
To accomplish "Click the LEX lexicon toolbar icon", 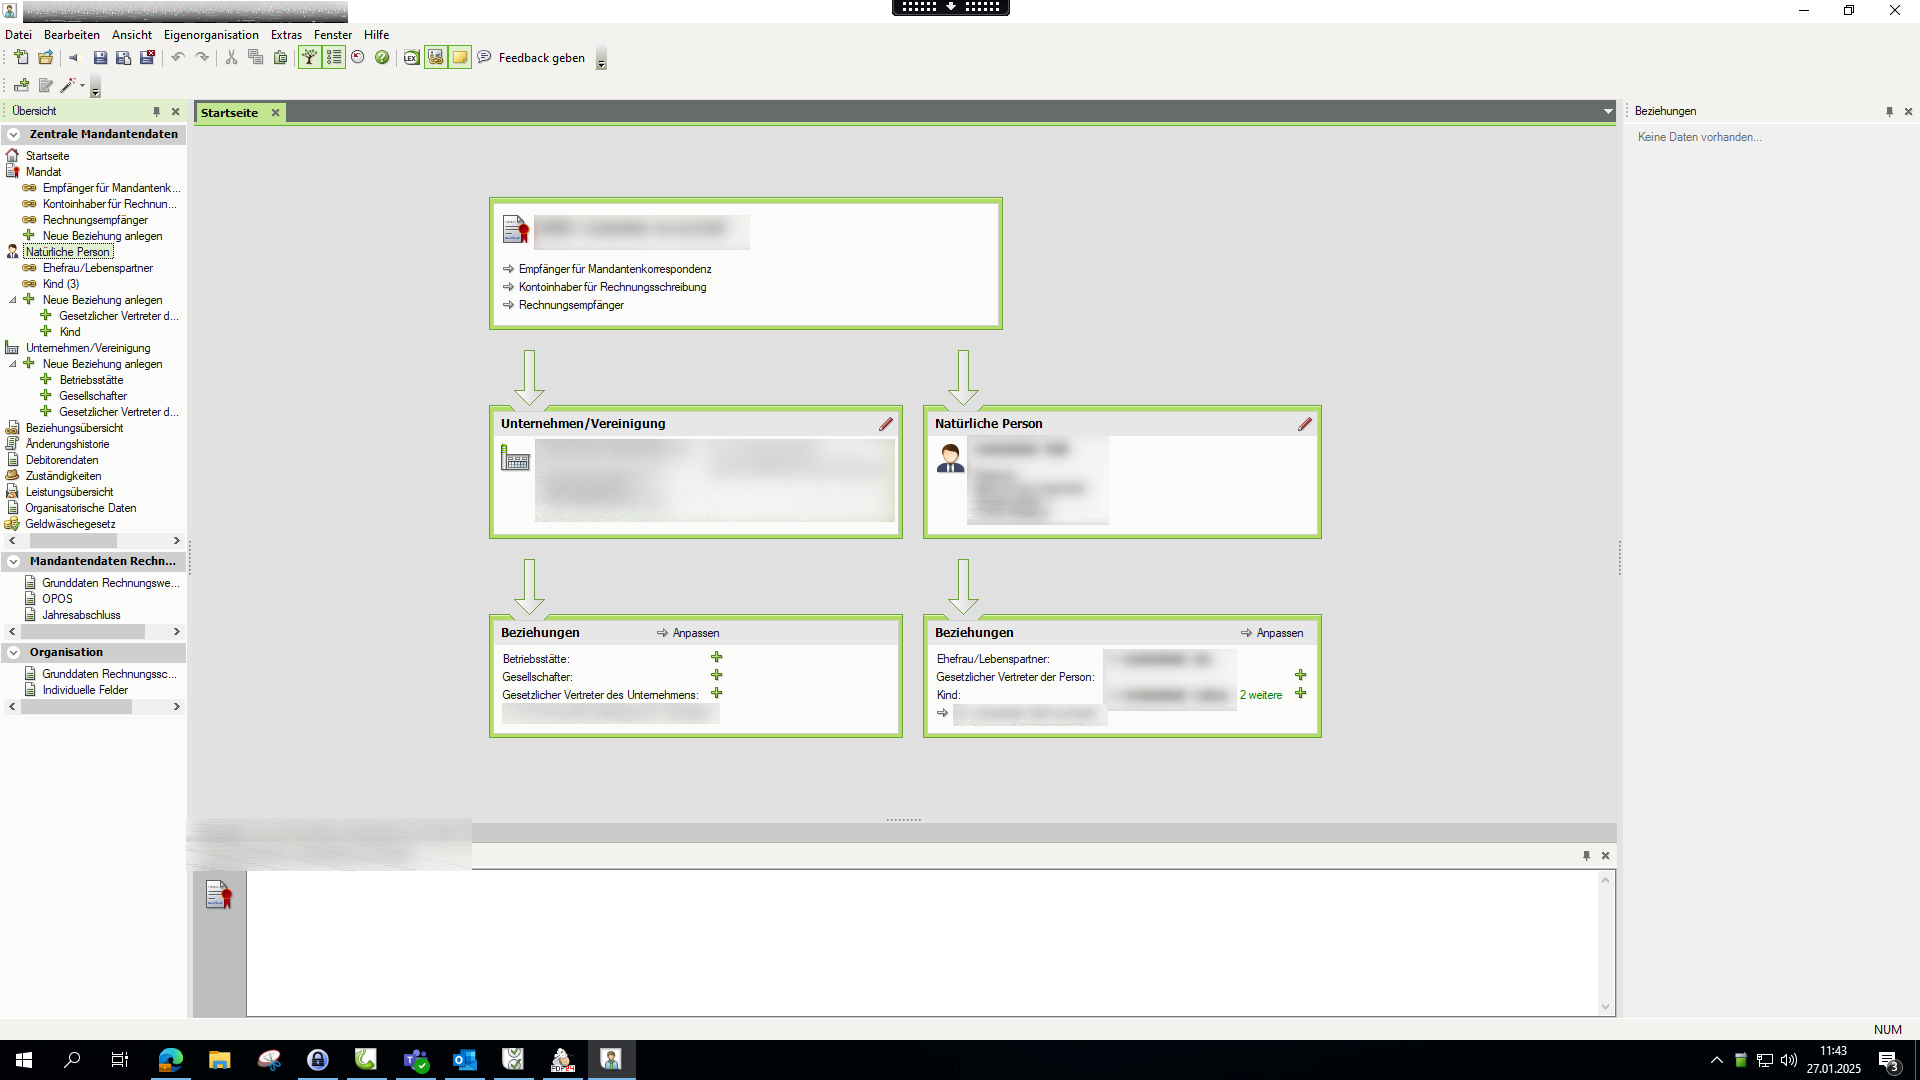I will pos(411,58).
